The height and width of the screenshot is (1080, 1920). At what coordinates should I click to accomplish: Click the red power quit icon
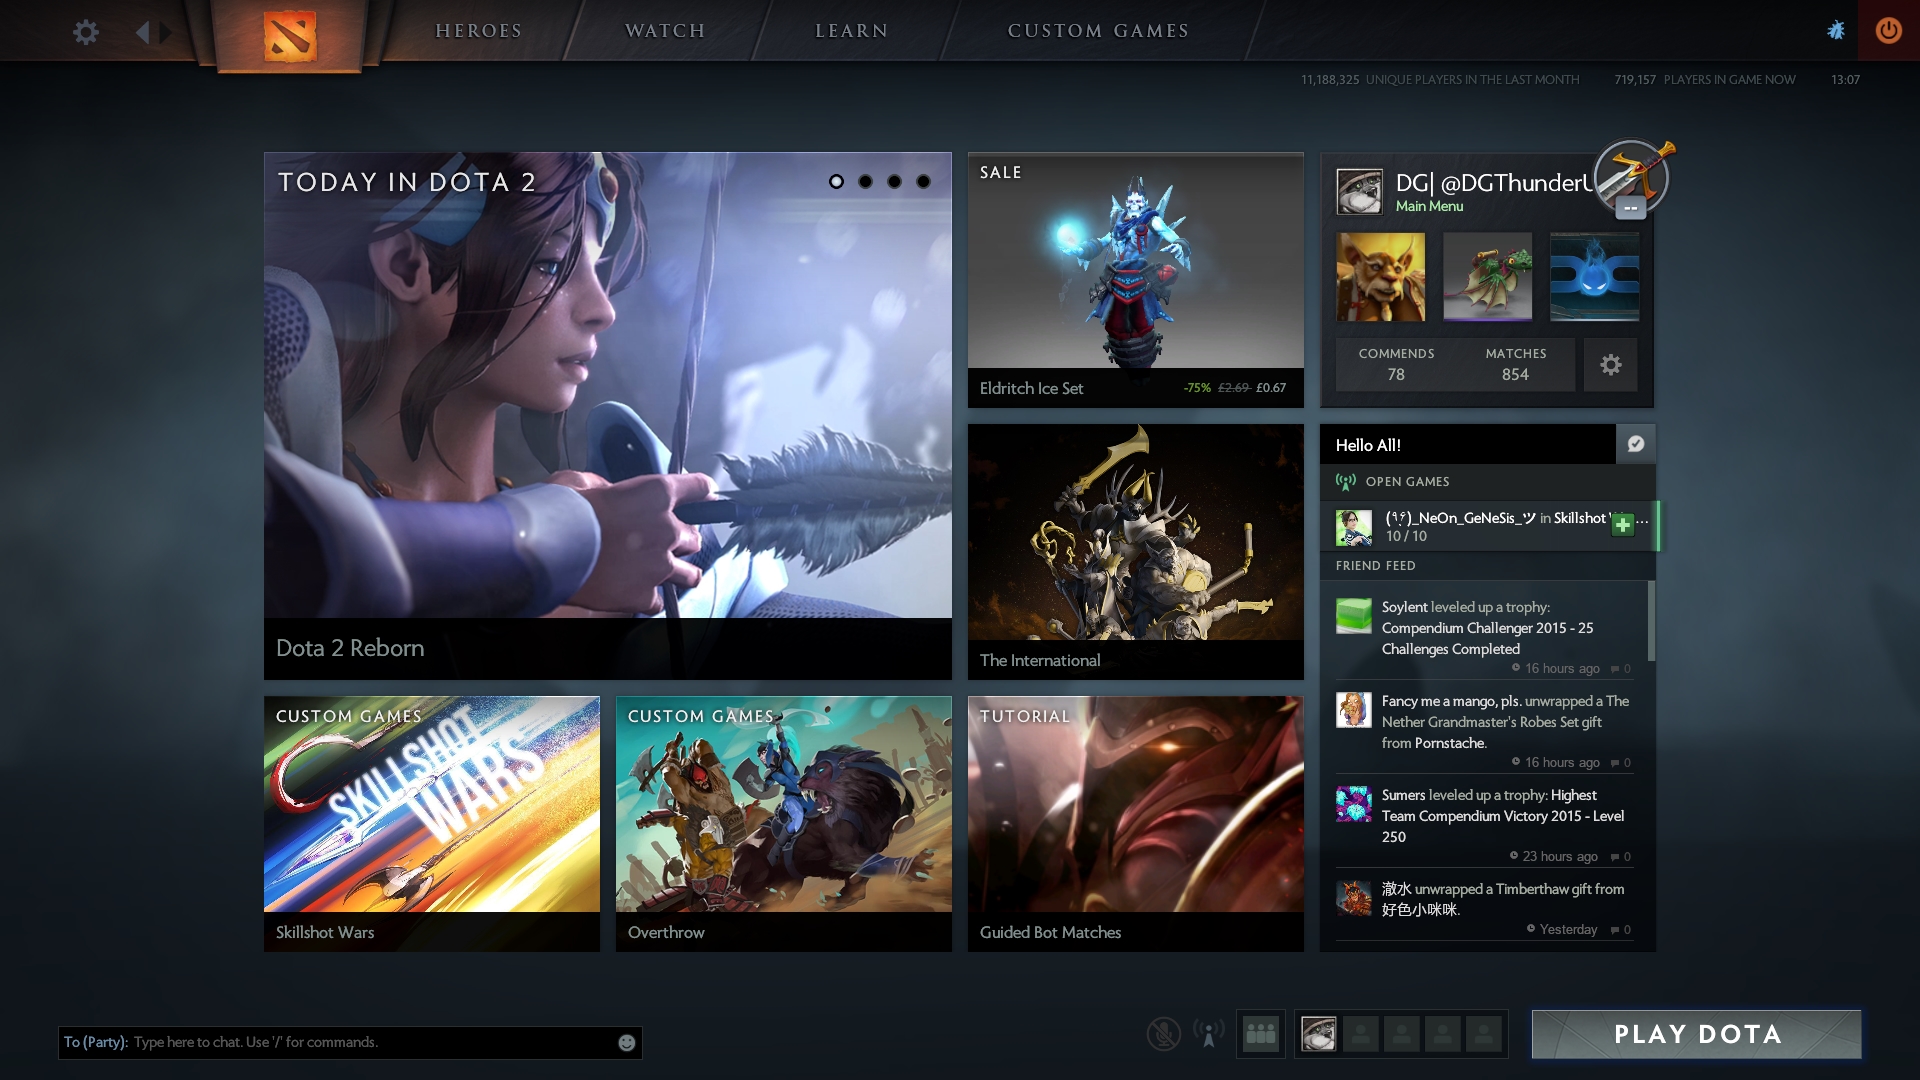click(x=1888, y=30)
